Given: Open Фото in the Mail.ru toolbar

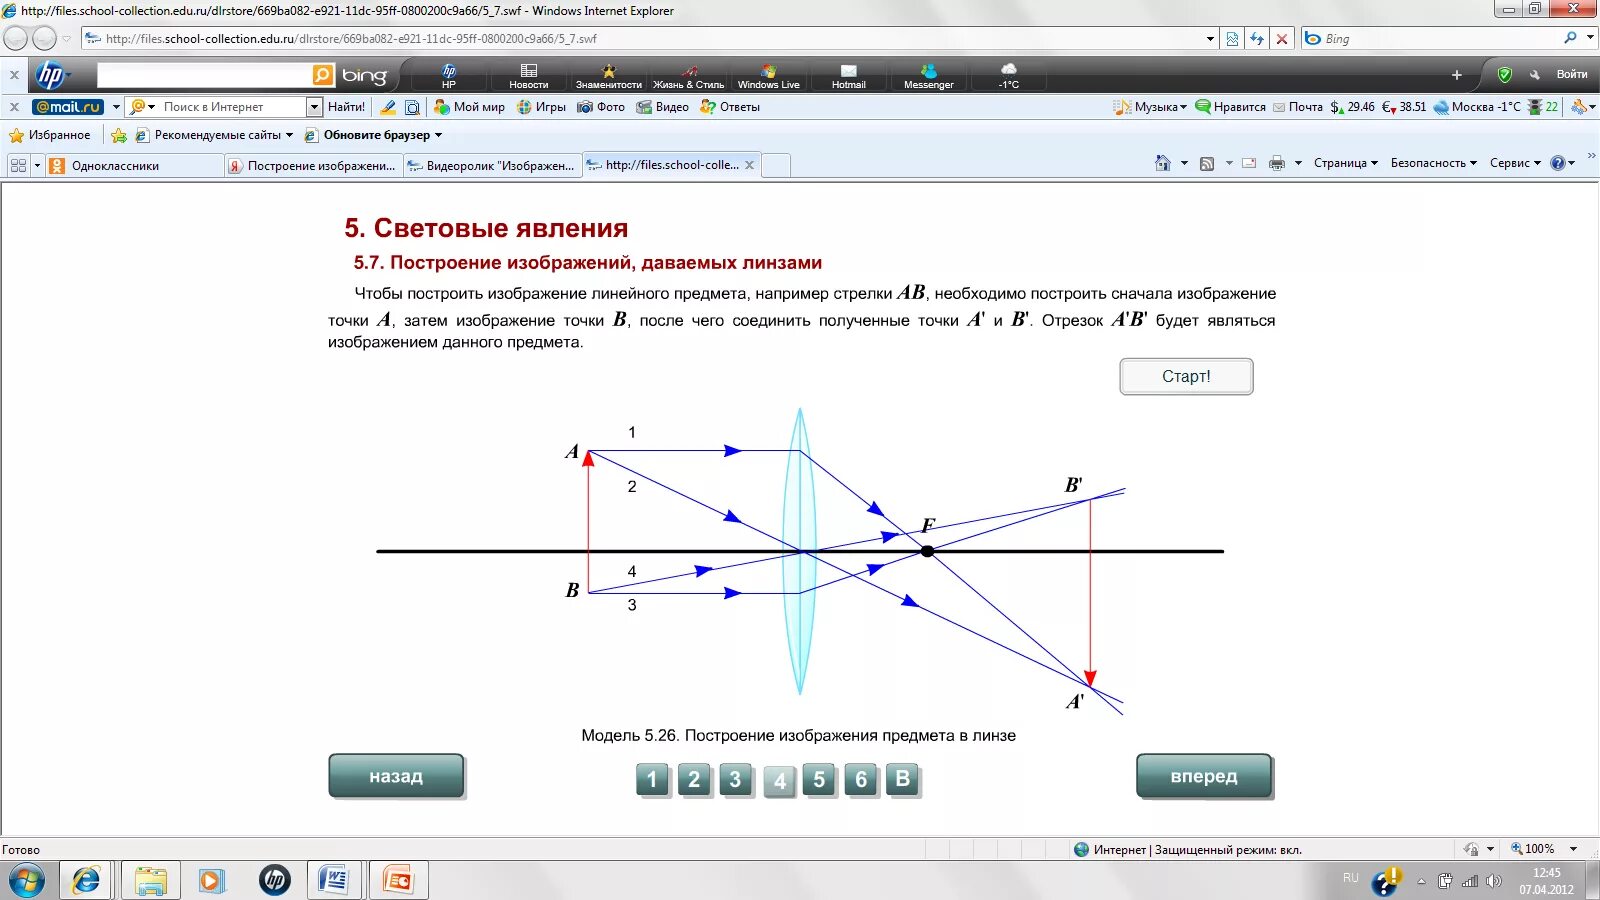Looking at the screenshot, I should tap(601, 107).
